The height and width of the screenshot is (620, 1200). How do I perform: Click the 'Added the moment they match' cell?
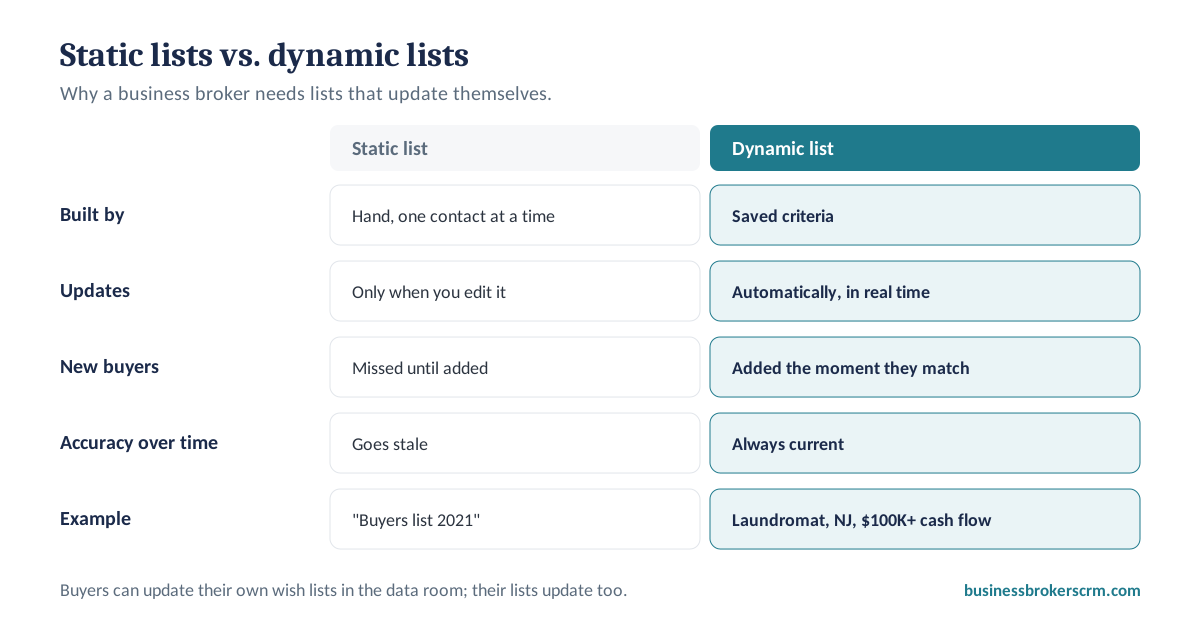tap(925, 367)
